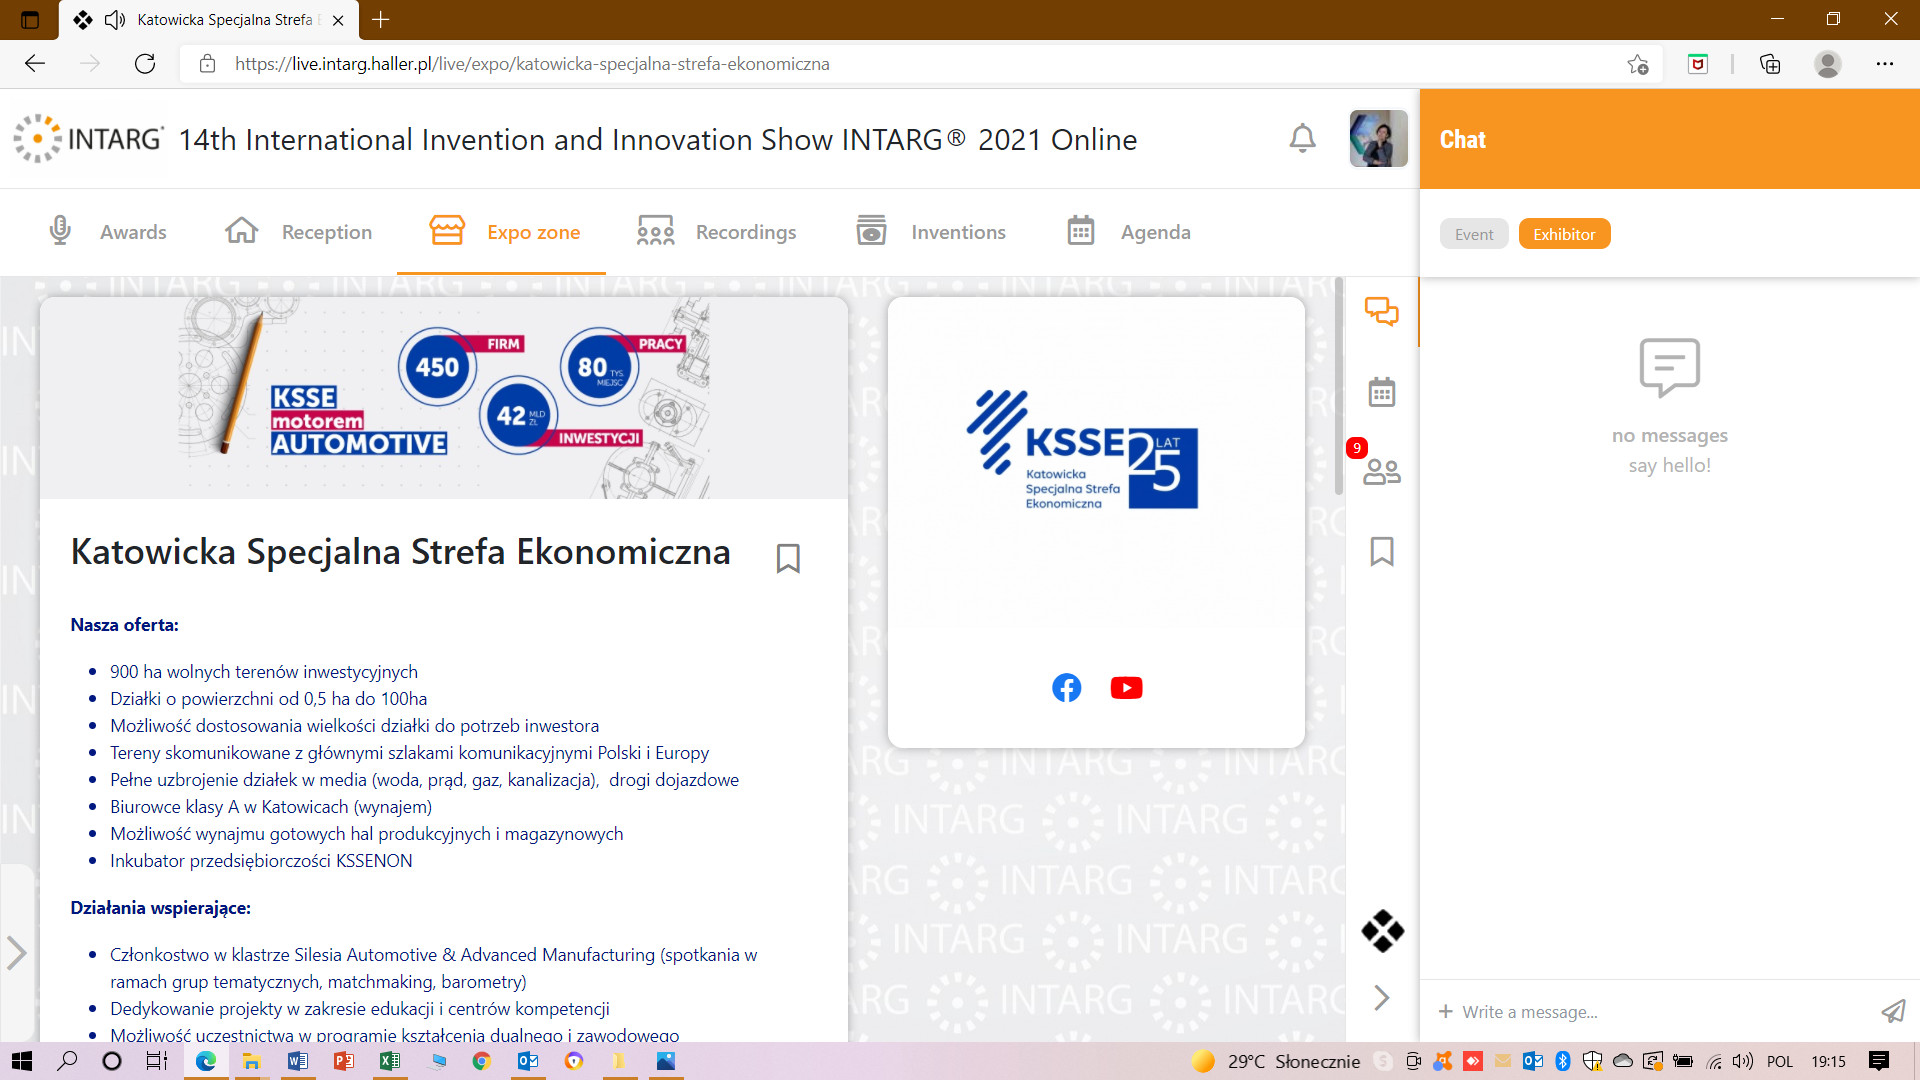Open the chat panel sidebar icon

pos(1382,312)
